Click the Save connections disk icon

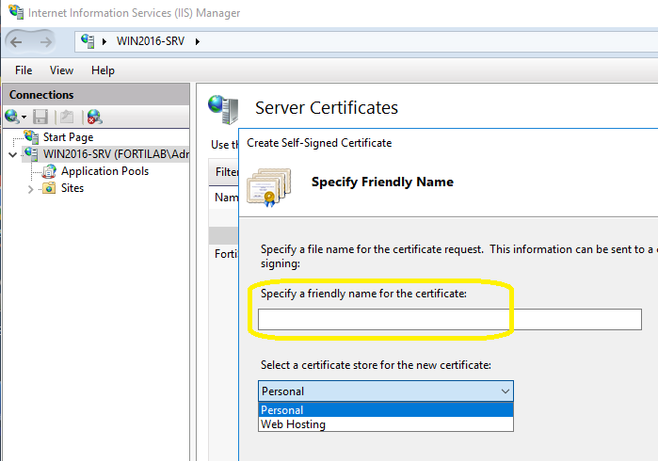41,117
